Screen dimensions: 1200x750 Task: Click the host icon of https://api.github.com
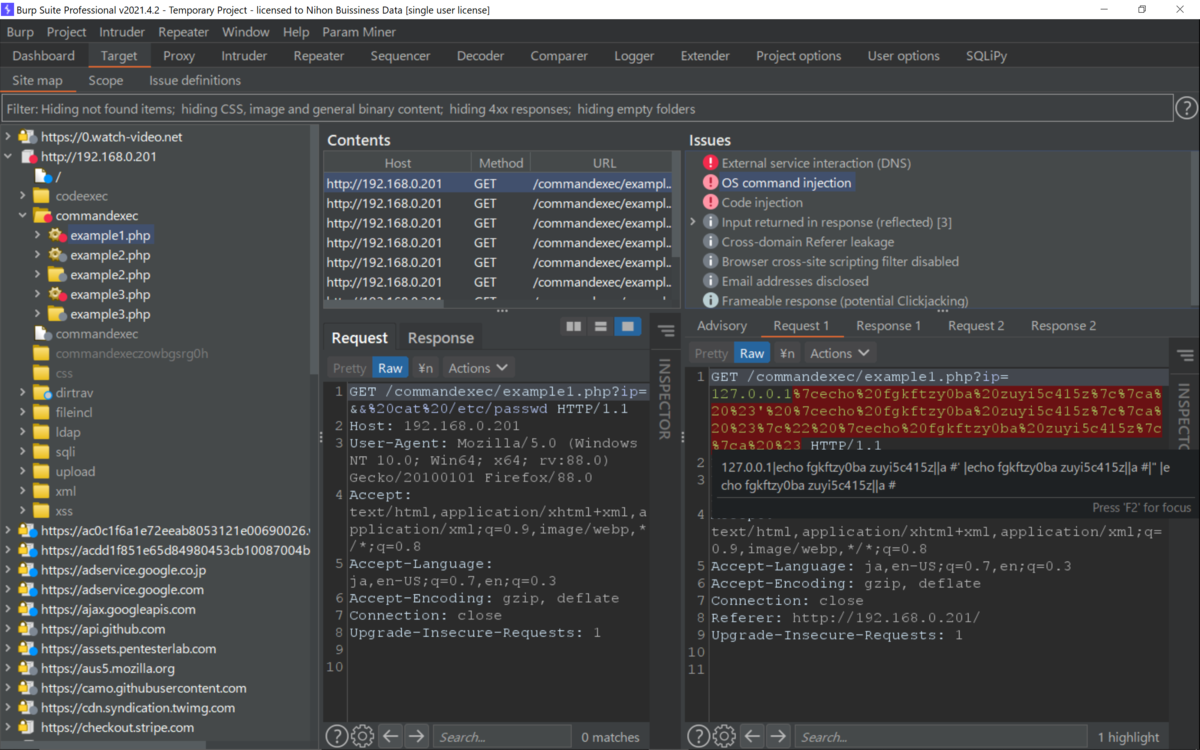pos(27,629)
